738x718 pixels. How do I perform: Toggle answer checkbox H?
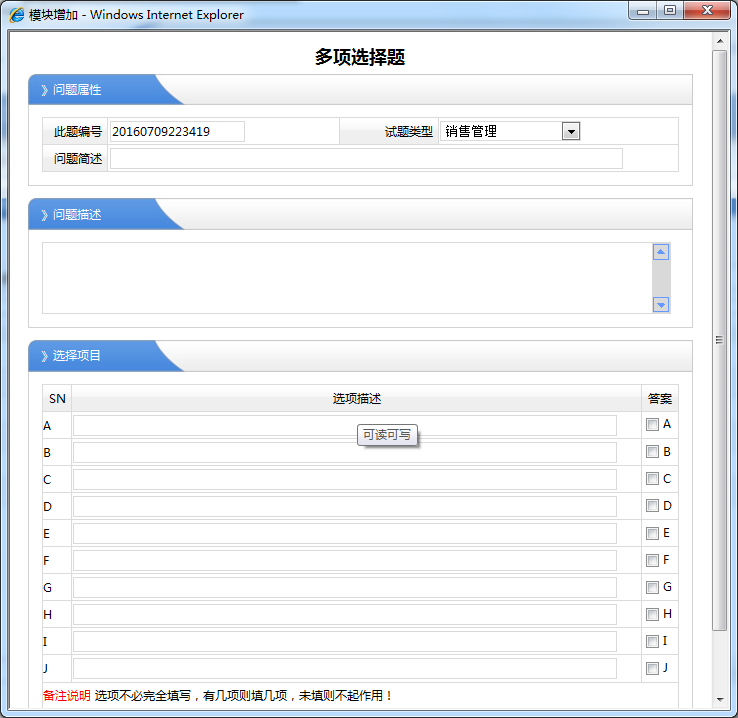(652, 614)
